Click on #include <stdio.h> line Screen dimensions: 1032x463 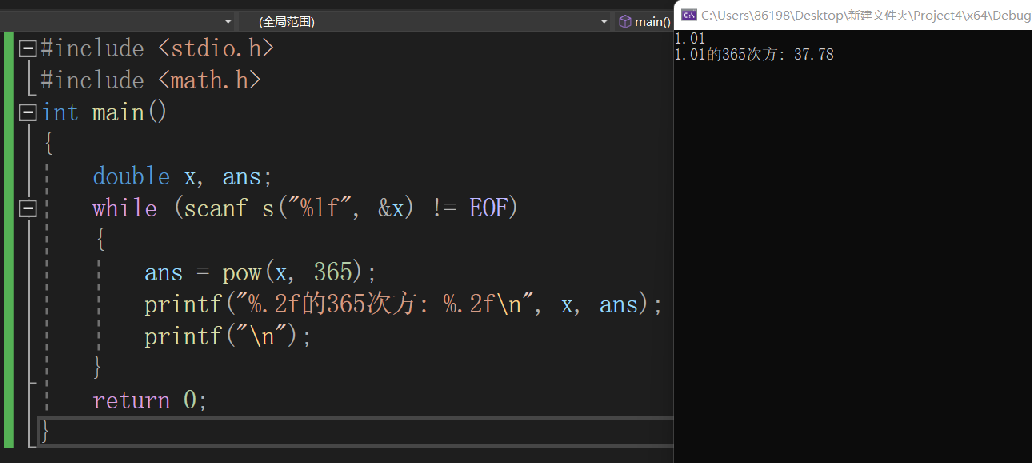coord(157,49)
